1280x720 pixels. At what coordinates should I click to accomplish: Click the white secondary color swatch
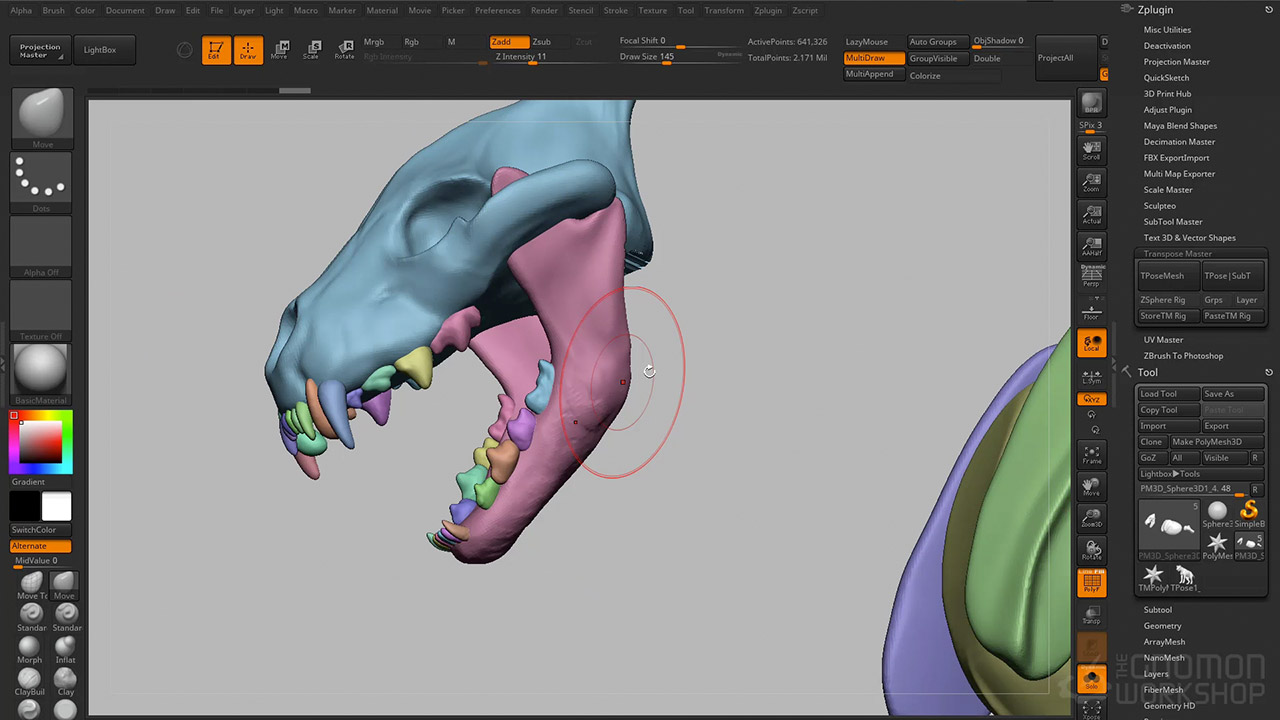pyautogui.click(x=56, y=506)
